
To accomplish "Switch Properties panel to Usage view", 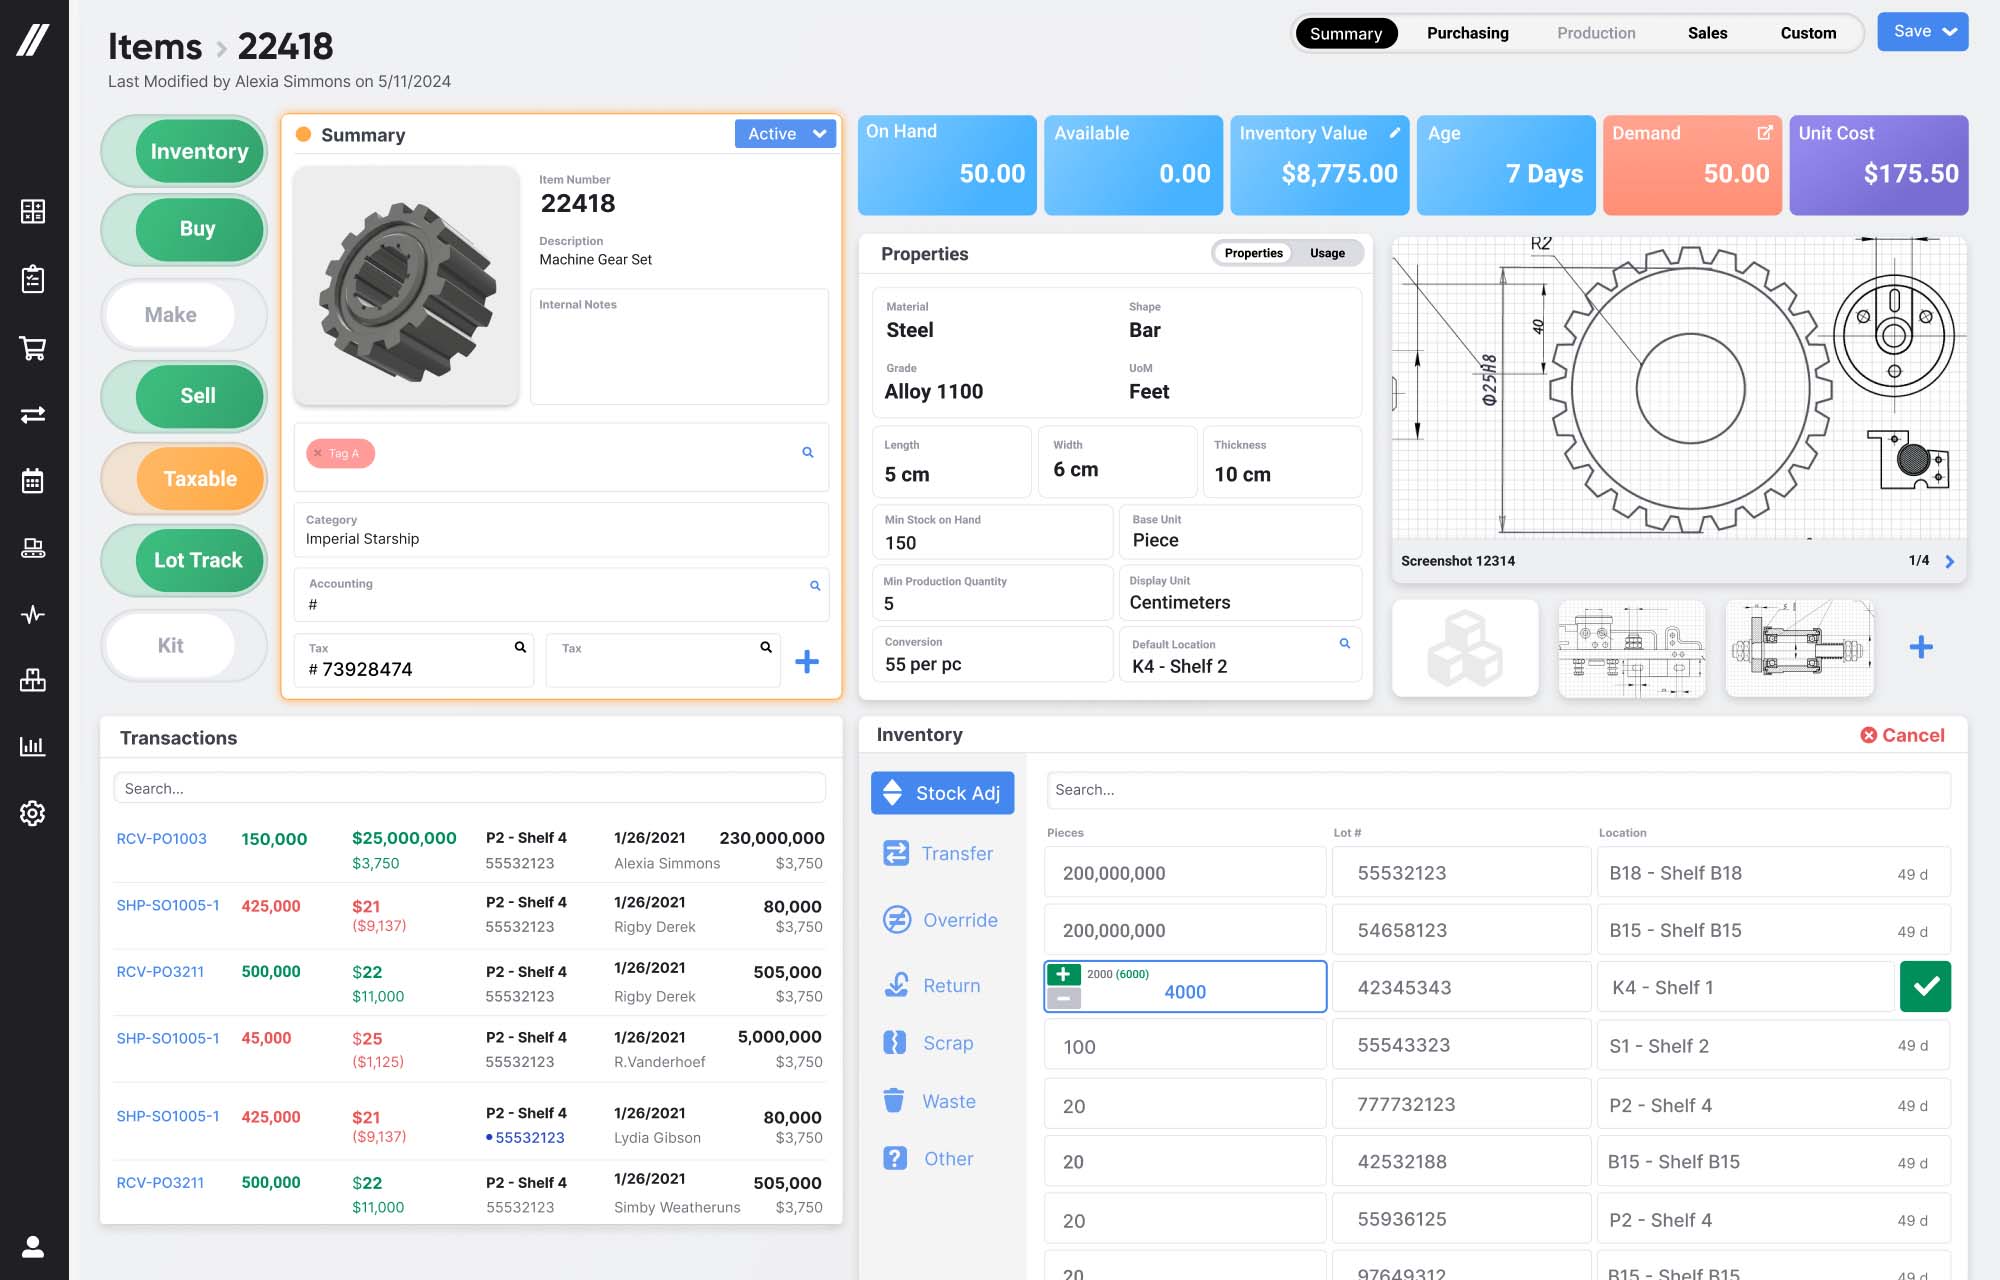I will point(1327,253).
